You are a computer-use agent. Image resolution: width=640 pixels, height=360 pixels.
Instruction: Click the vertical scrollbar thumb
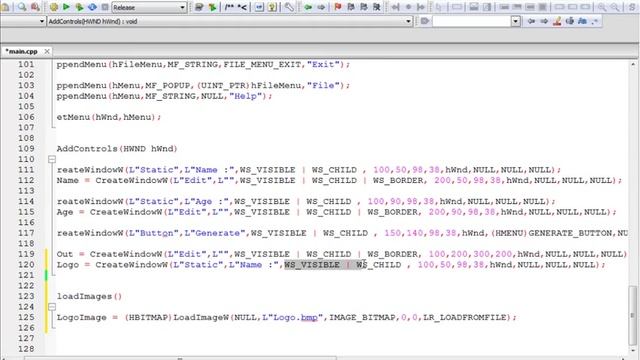[x=633, y=315]
